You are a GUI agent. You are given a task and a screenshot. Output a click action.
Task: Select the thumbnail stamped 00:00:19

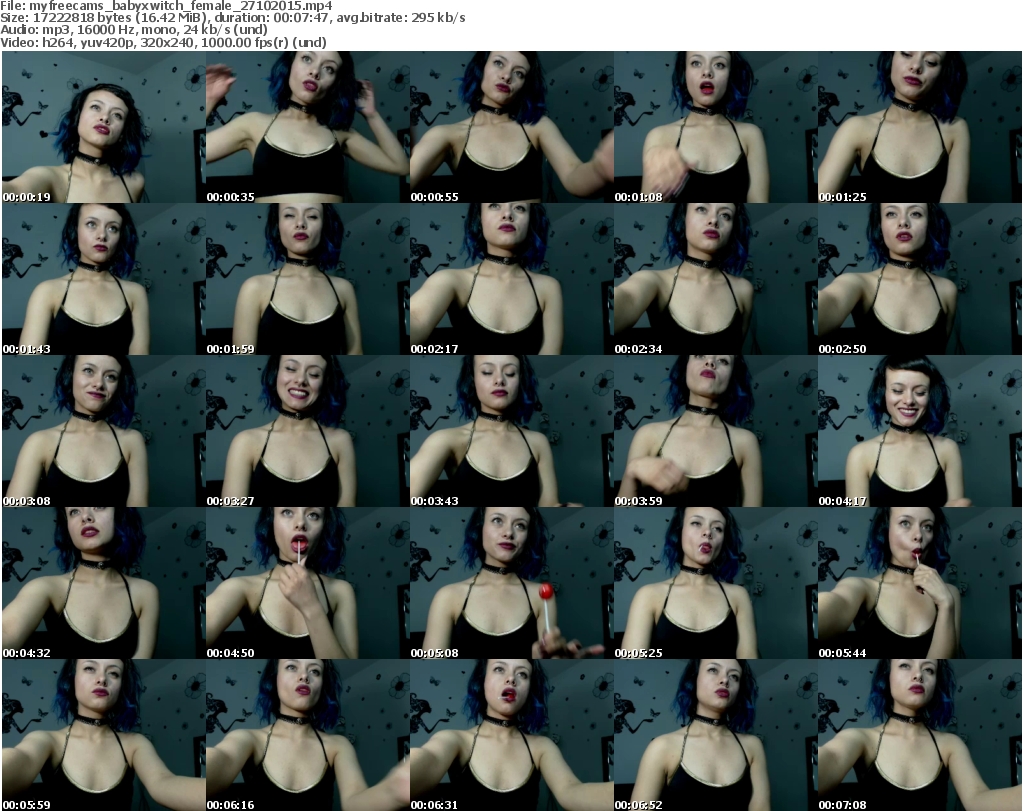pos(104,127)
